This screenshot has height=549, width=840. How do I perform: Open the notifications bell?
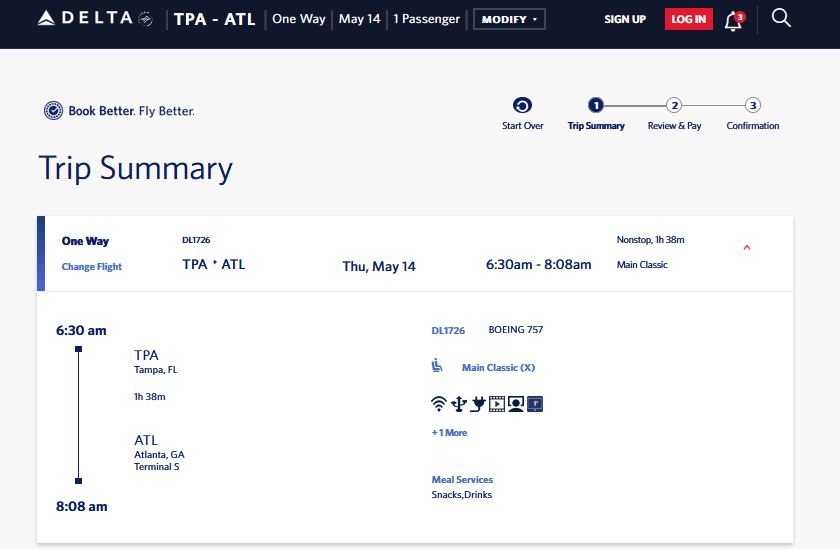click(733, 21)
